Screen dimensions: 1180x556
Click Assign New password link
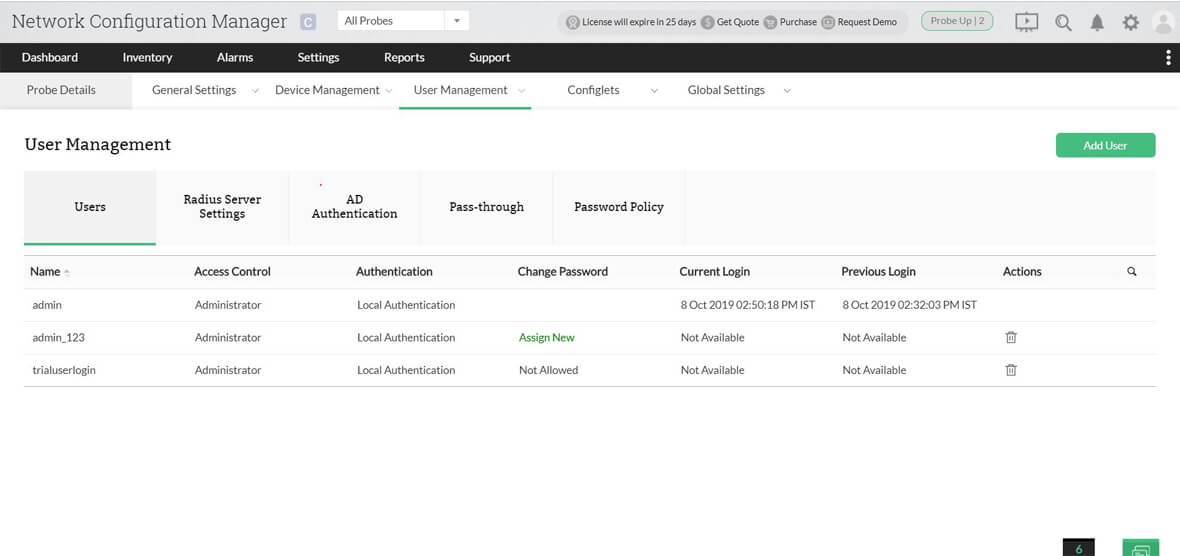(x=546, y=338)
